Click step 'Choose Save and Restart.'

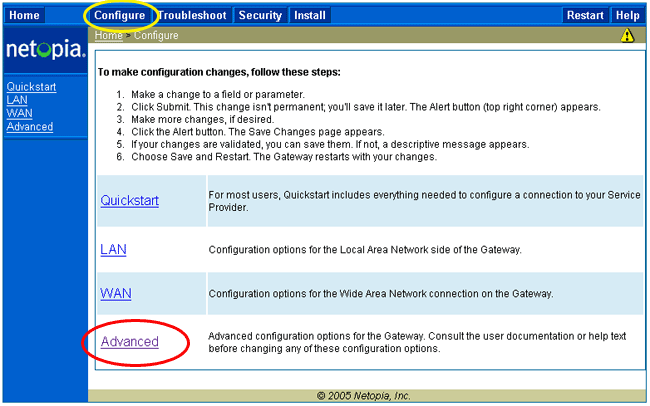191,157
